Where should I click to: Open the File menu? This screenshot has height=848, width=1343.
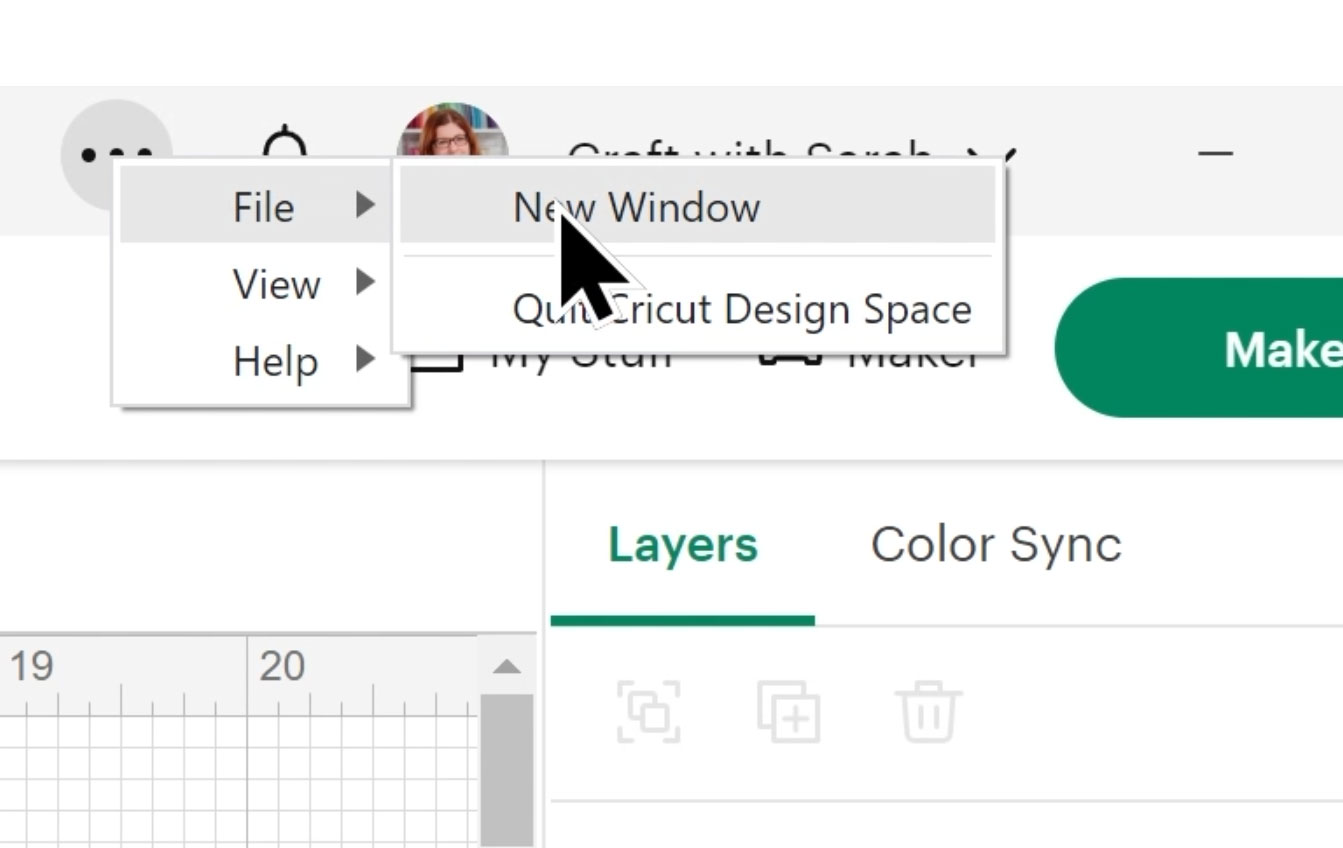pyautogui.click(x=255, y=207)
